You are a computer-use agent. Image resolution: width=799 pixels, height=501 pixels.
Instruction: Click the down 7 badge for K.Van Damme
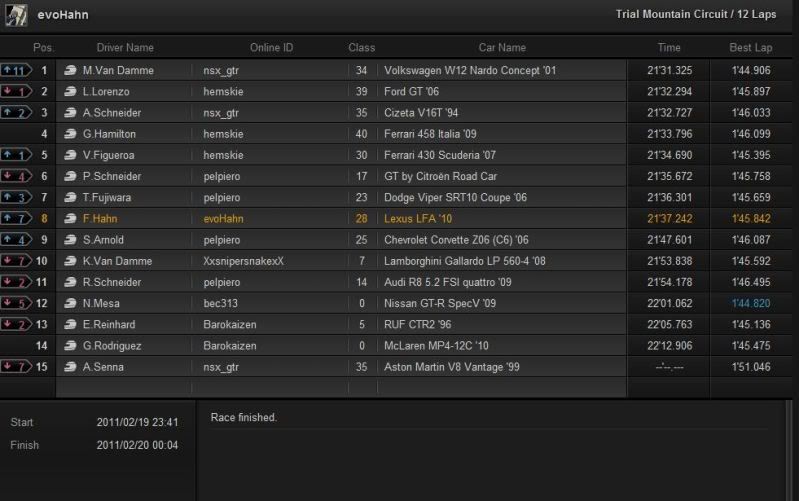[16, 261]
